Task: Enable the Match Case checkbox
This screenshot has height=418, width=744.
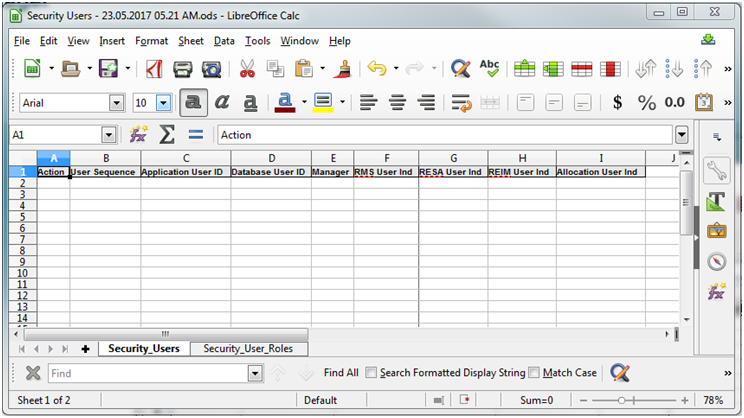Action: [x=534, y=373]
